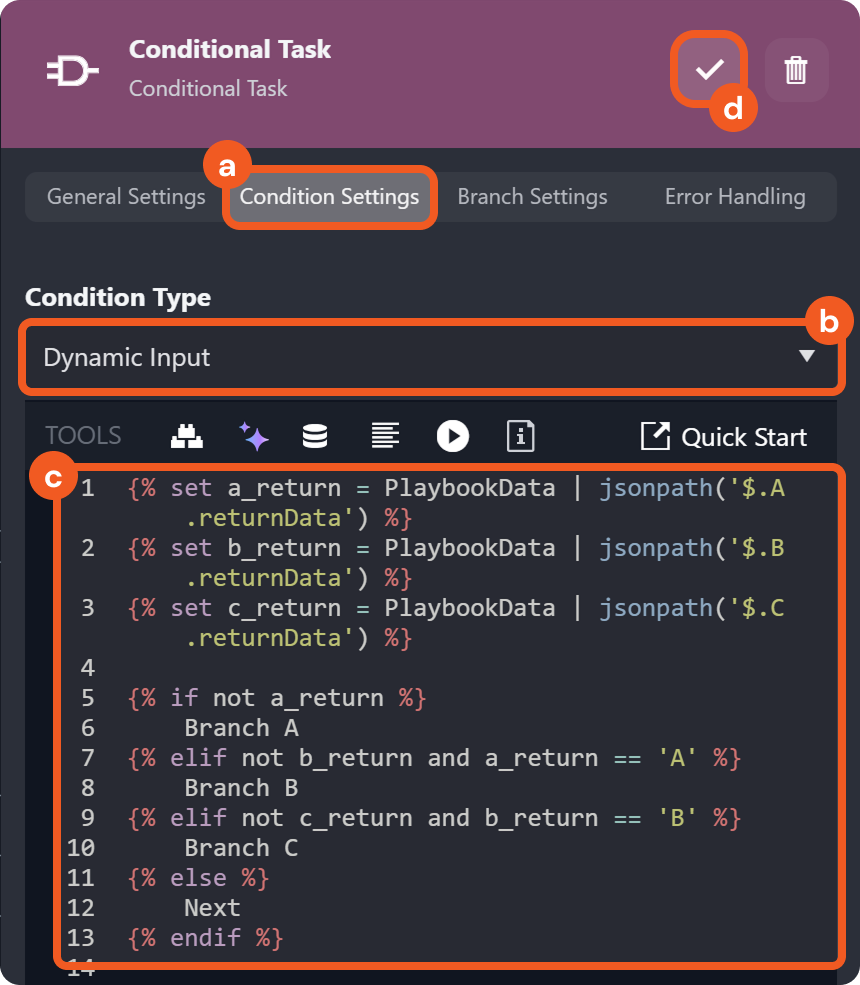
Task: Open the Branch Settings tab
Action: 532,197
